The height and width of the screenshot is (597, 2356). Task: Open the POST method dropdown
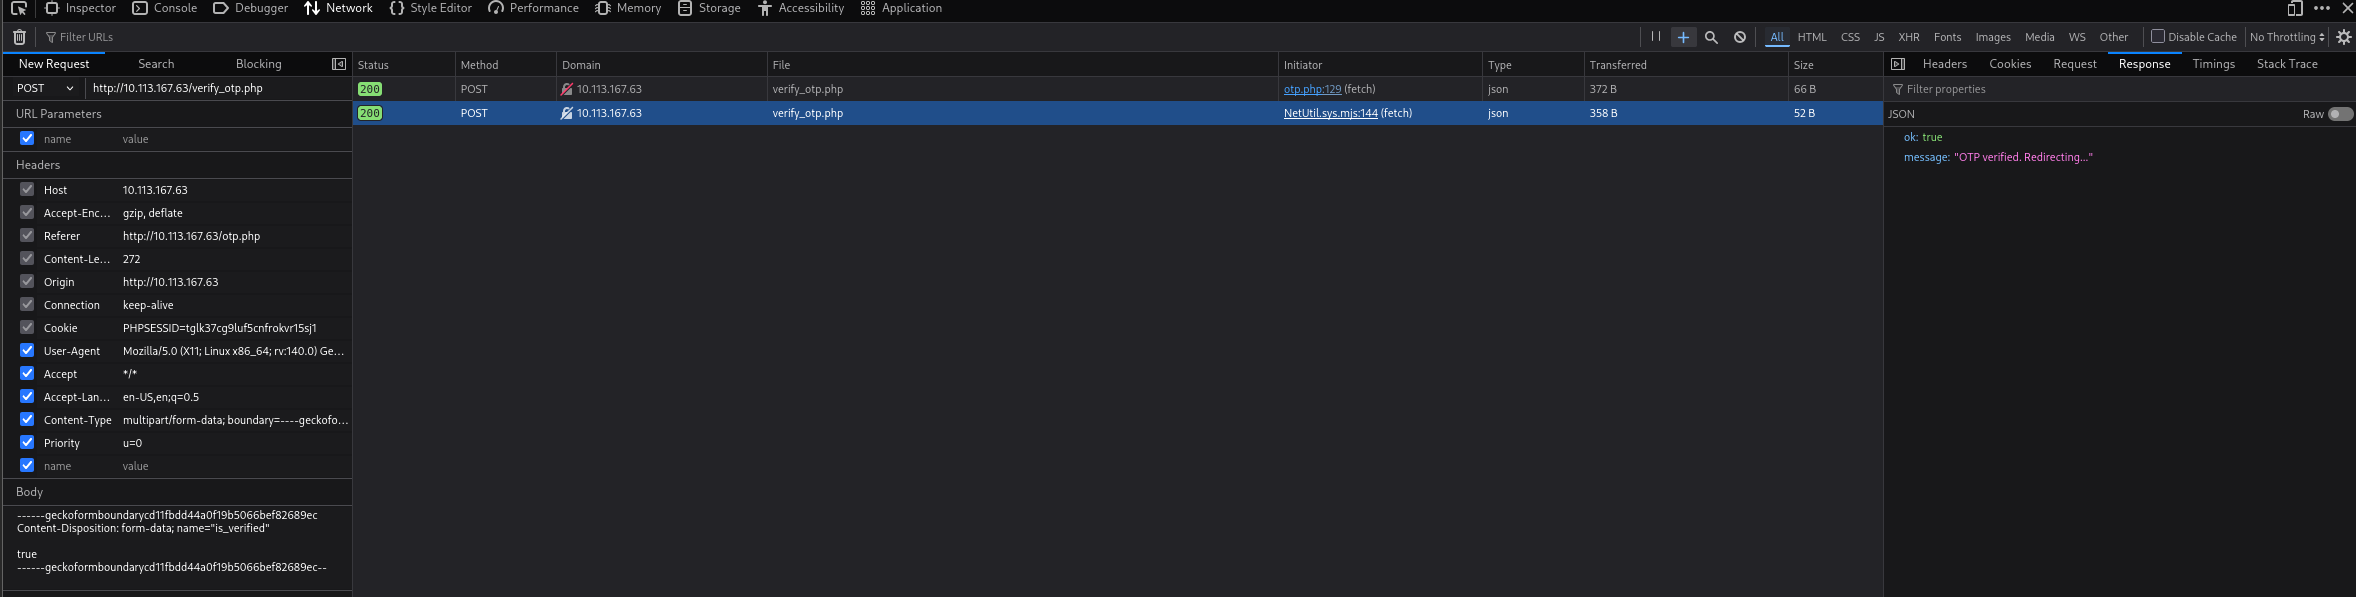coord(45,88)
